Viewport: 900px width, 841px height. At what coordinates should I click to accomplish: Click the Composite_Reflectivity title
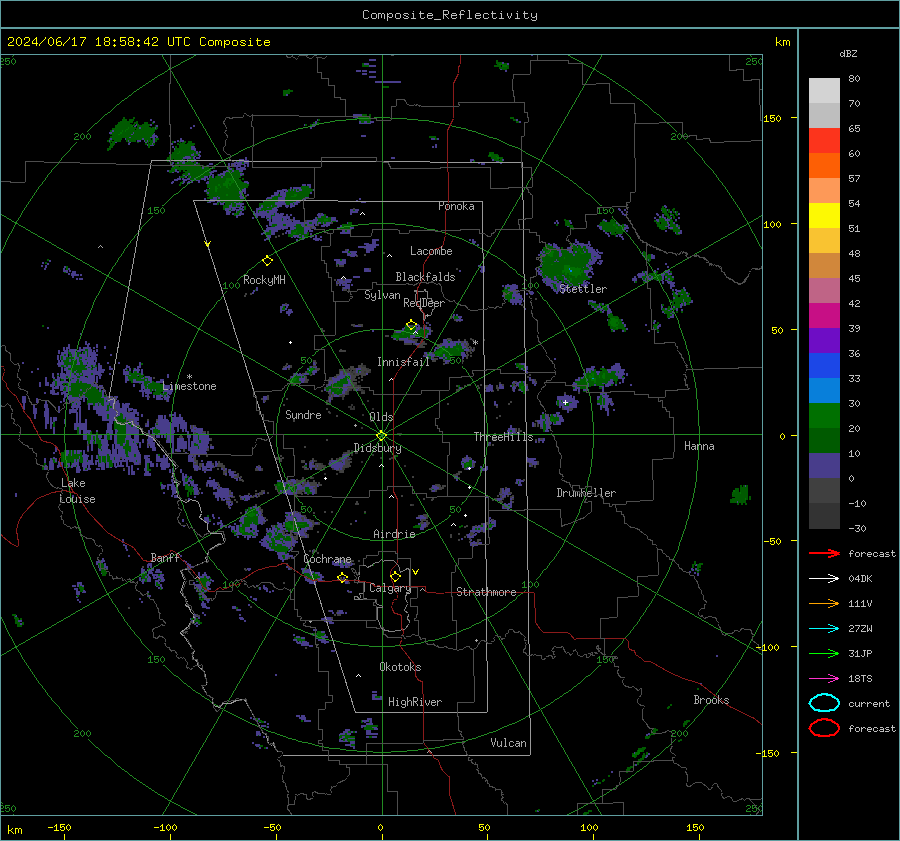pyautogui.click(x=449, y=15)
